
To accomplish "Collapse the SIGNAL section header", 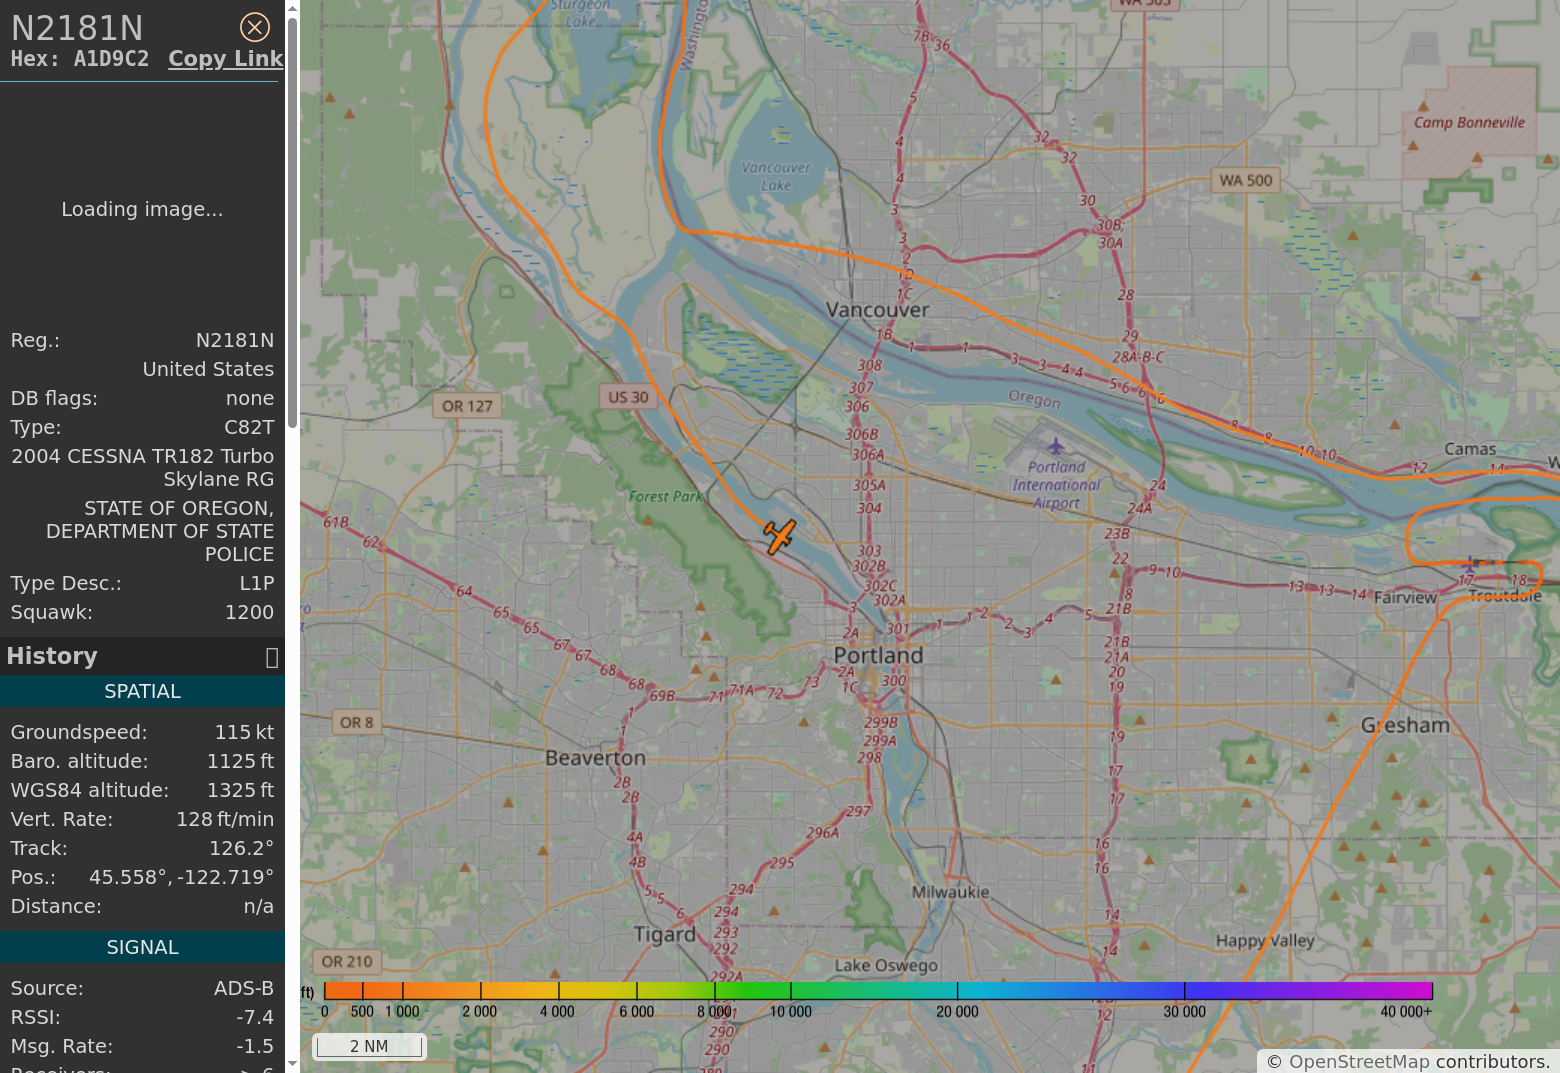I will [x=142, y=948].
